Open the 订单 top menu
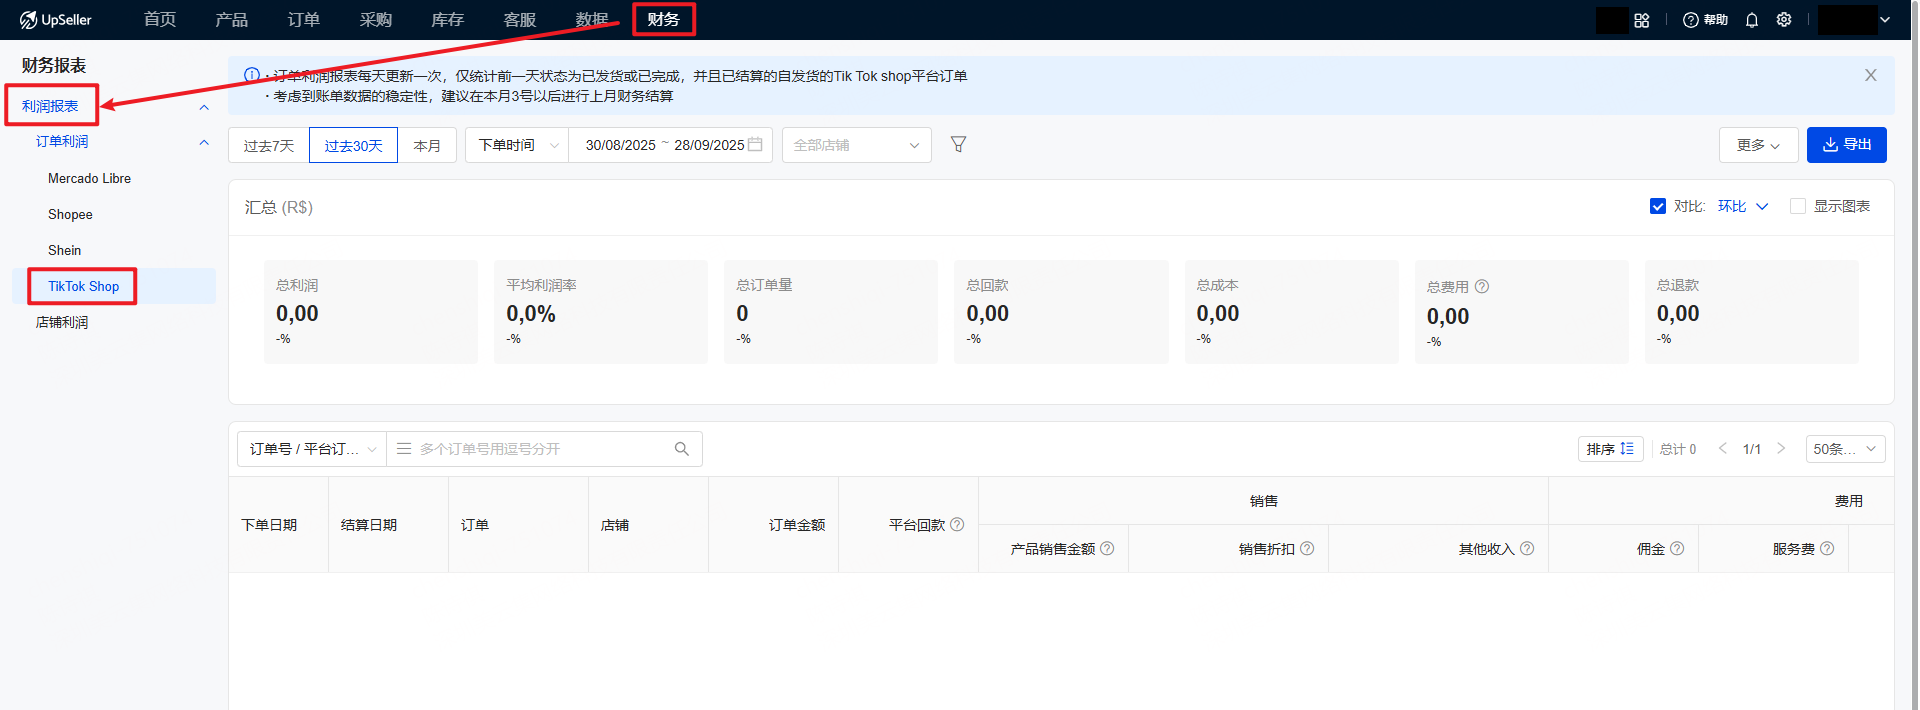The height and width of the screenshot is (710, 1920). coord(303,20)
